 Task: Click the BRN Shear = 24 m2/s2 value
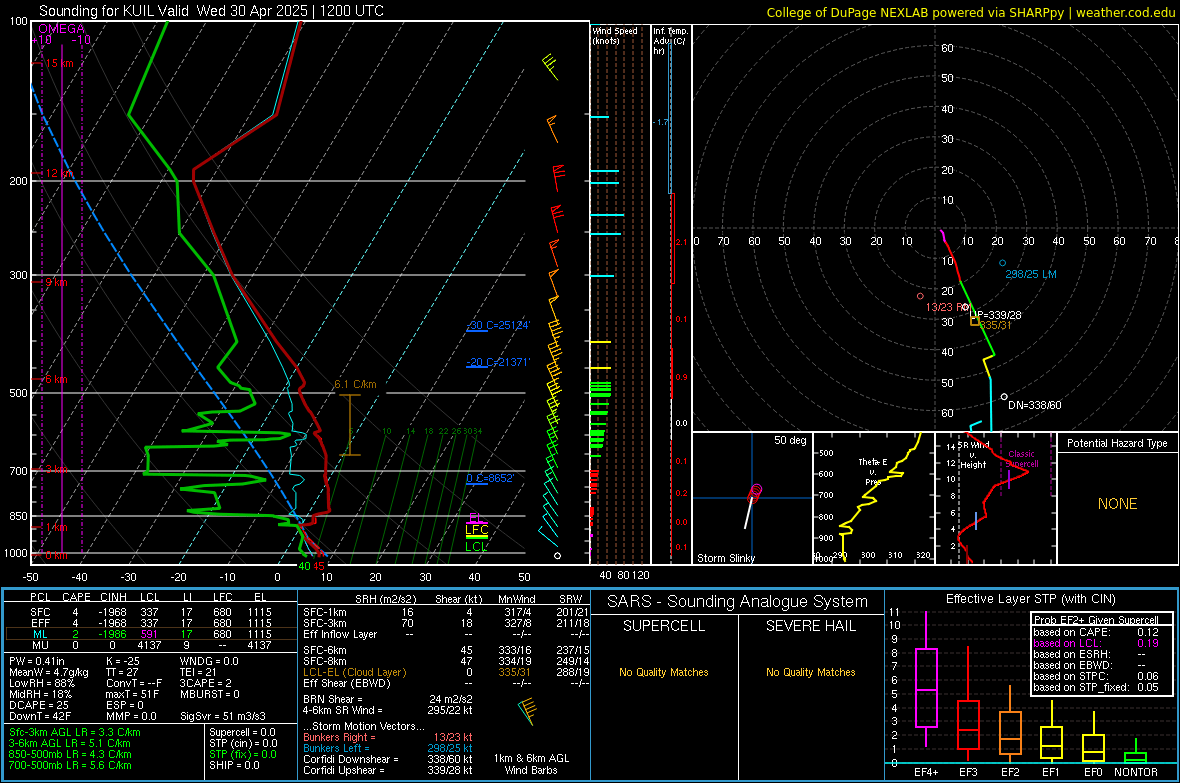tap(388, 699)
